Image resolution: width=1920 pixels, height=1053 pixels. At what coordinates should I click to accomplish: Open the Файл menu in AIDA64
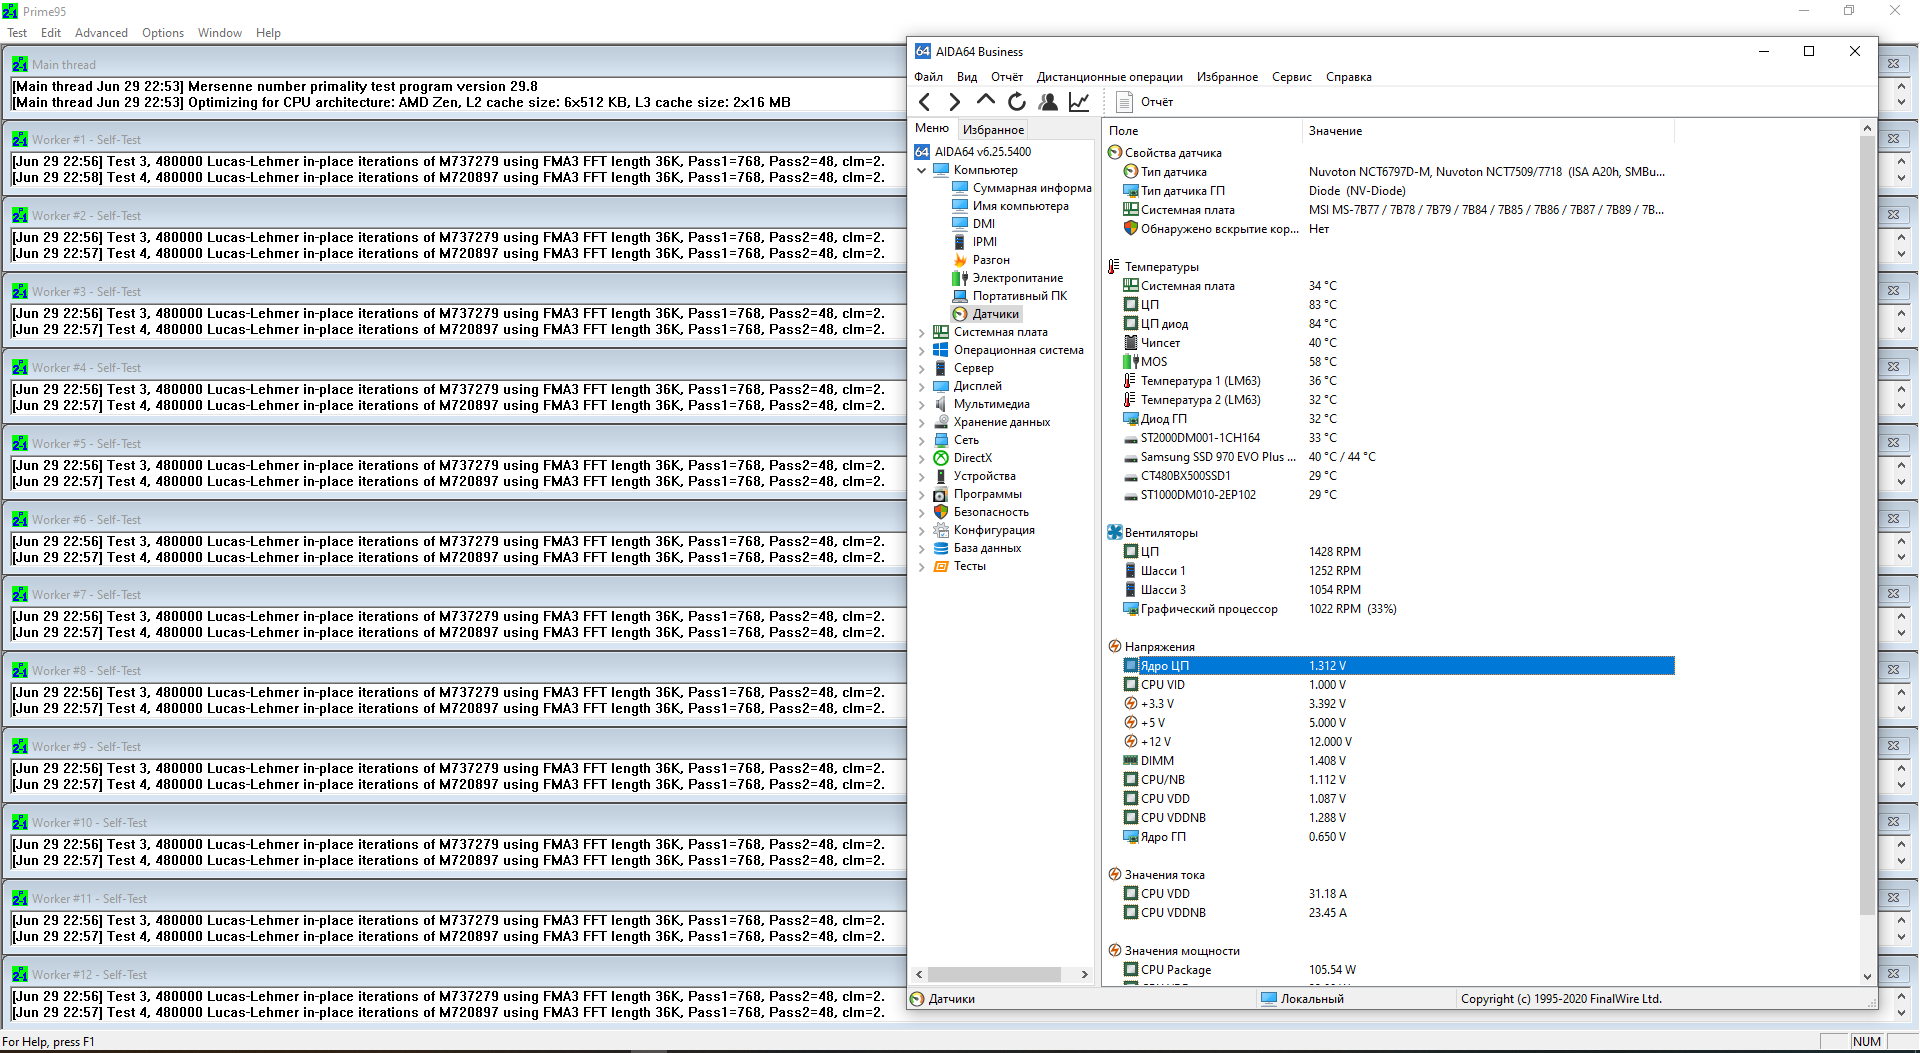[x=928, y=77]
